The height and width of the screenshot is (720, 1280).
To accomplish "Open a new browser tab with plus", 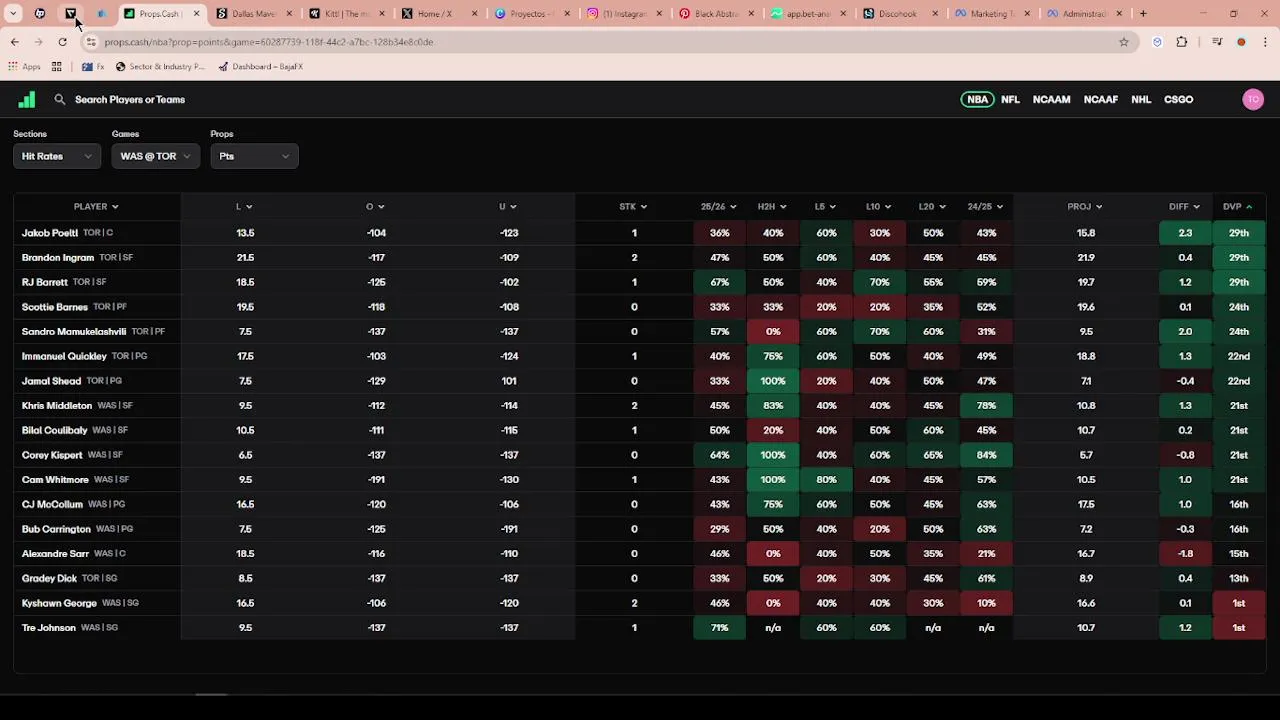I will pyautogui.click(x=1143, y=14).
